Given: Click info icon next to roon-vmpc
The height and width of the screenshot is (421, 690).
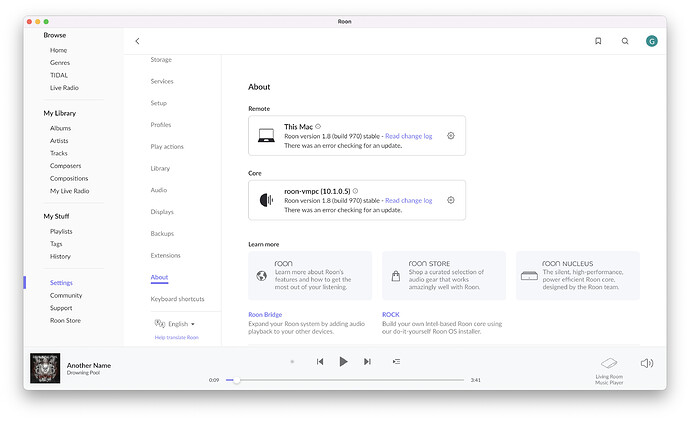Looking at the screenshot, I should (355, 191).
